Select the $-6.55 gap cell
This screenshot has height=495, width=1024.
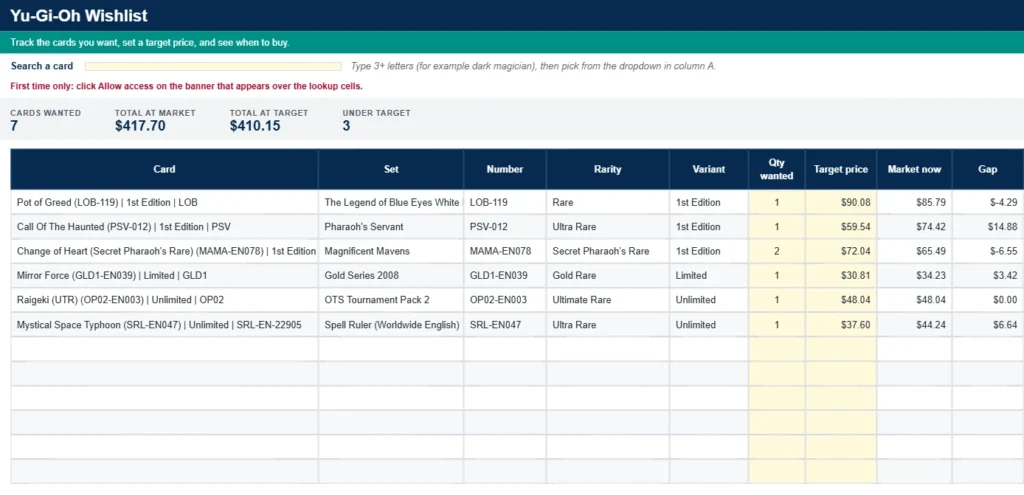987,251
